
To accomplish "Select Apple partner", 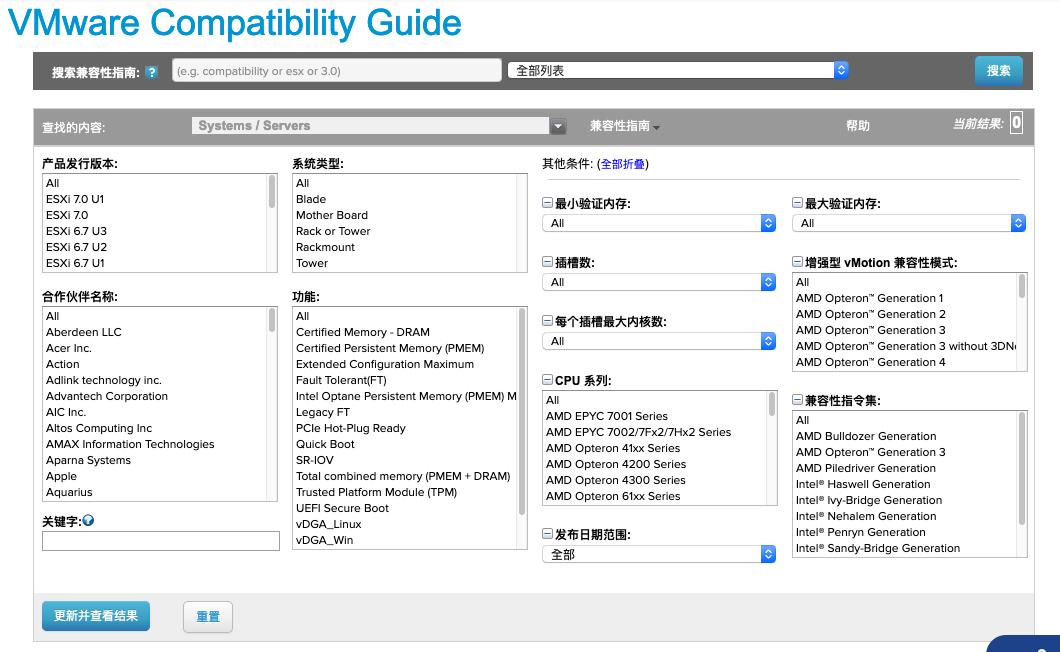I will (62, 476).
